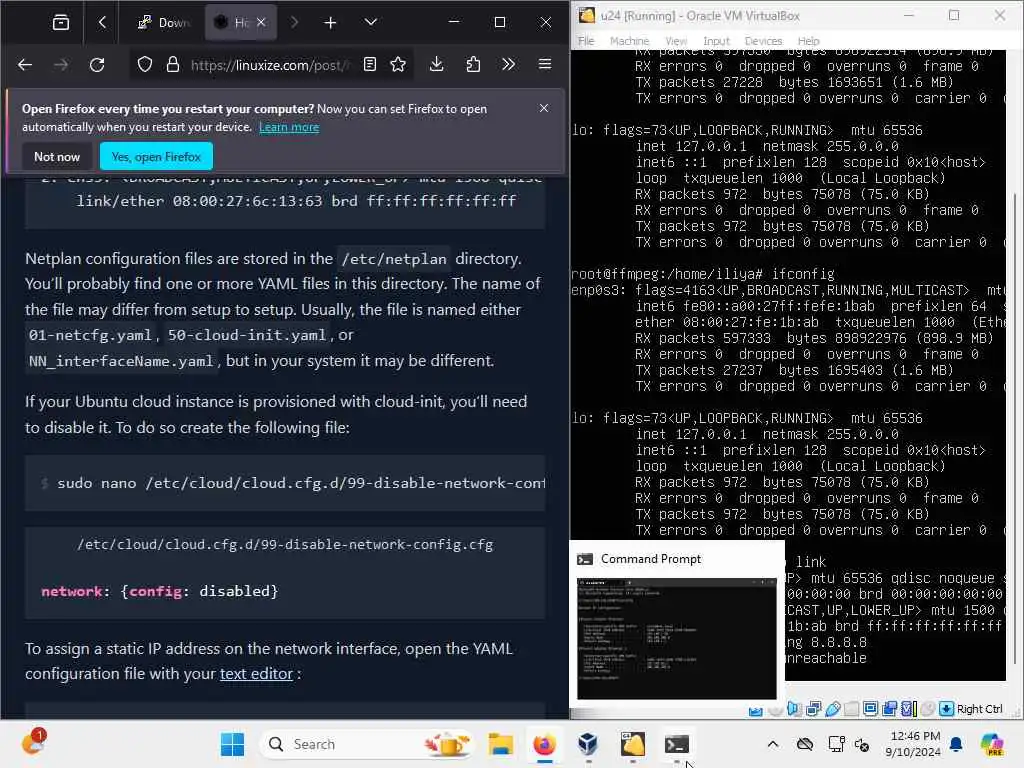Image resolution: width=1024 pixels, height=768 pixels.
Task: Click the sudo nano command code block
Action: click(285, 483)
